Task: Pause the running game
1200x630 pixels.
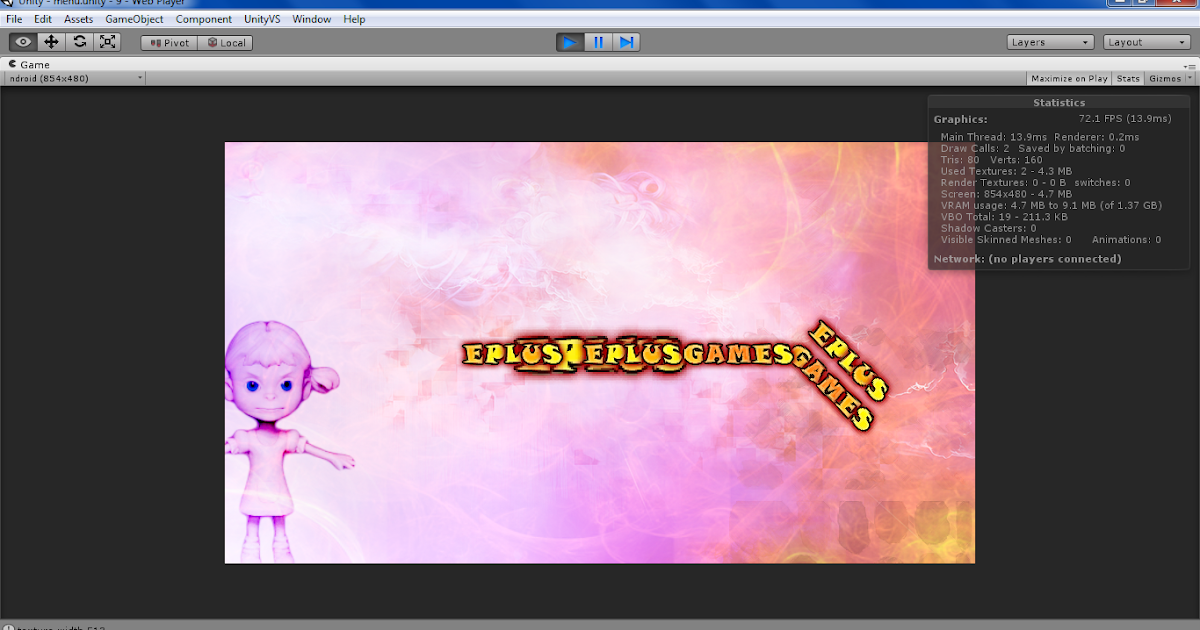Action: [x=598, y=41]
